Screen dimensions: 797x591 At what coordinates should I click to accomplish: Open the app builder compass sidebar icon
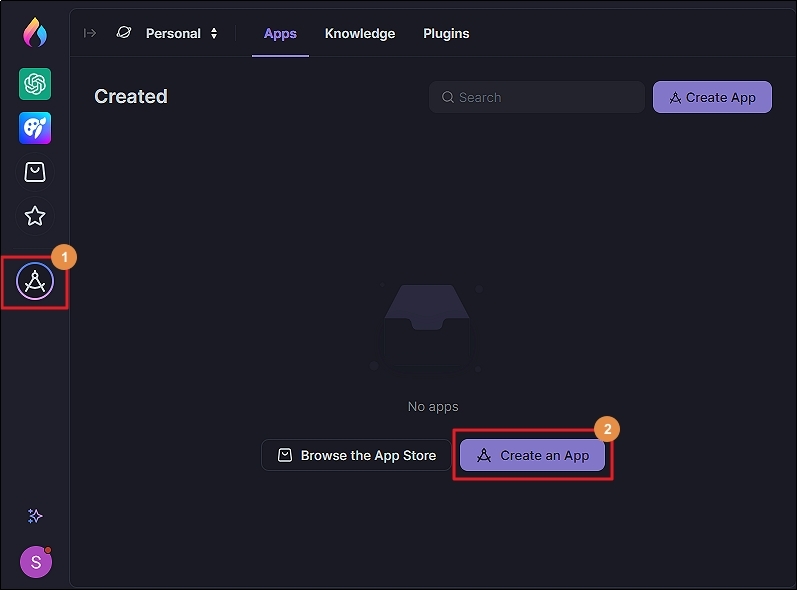[35, 281]
